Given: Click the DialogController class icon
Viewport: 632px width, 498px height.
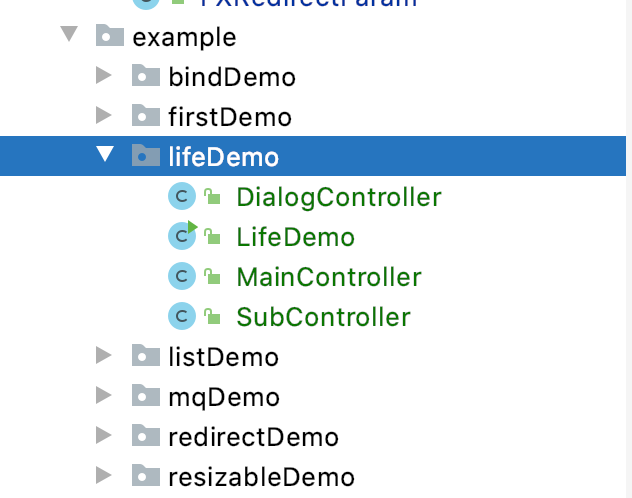Looking at the screenshot, I should click(x=181, y=197).
